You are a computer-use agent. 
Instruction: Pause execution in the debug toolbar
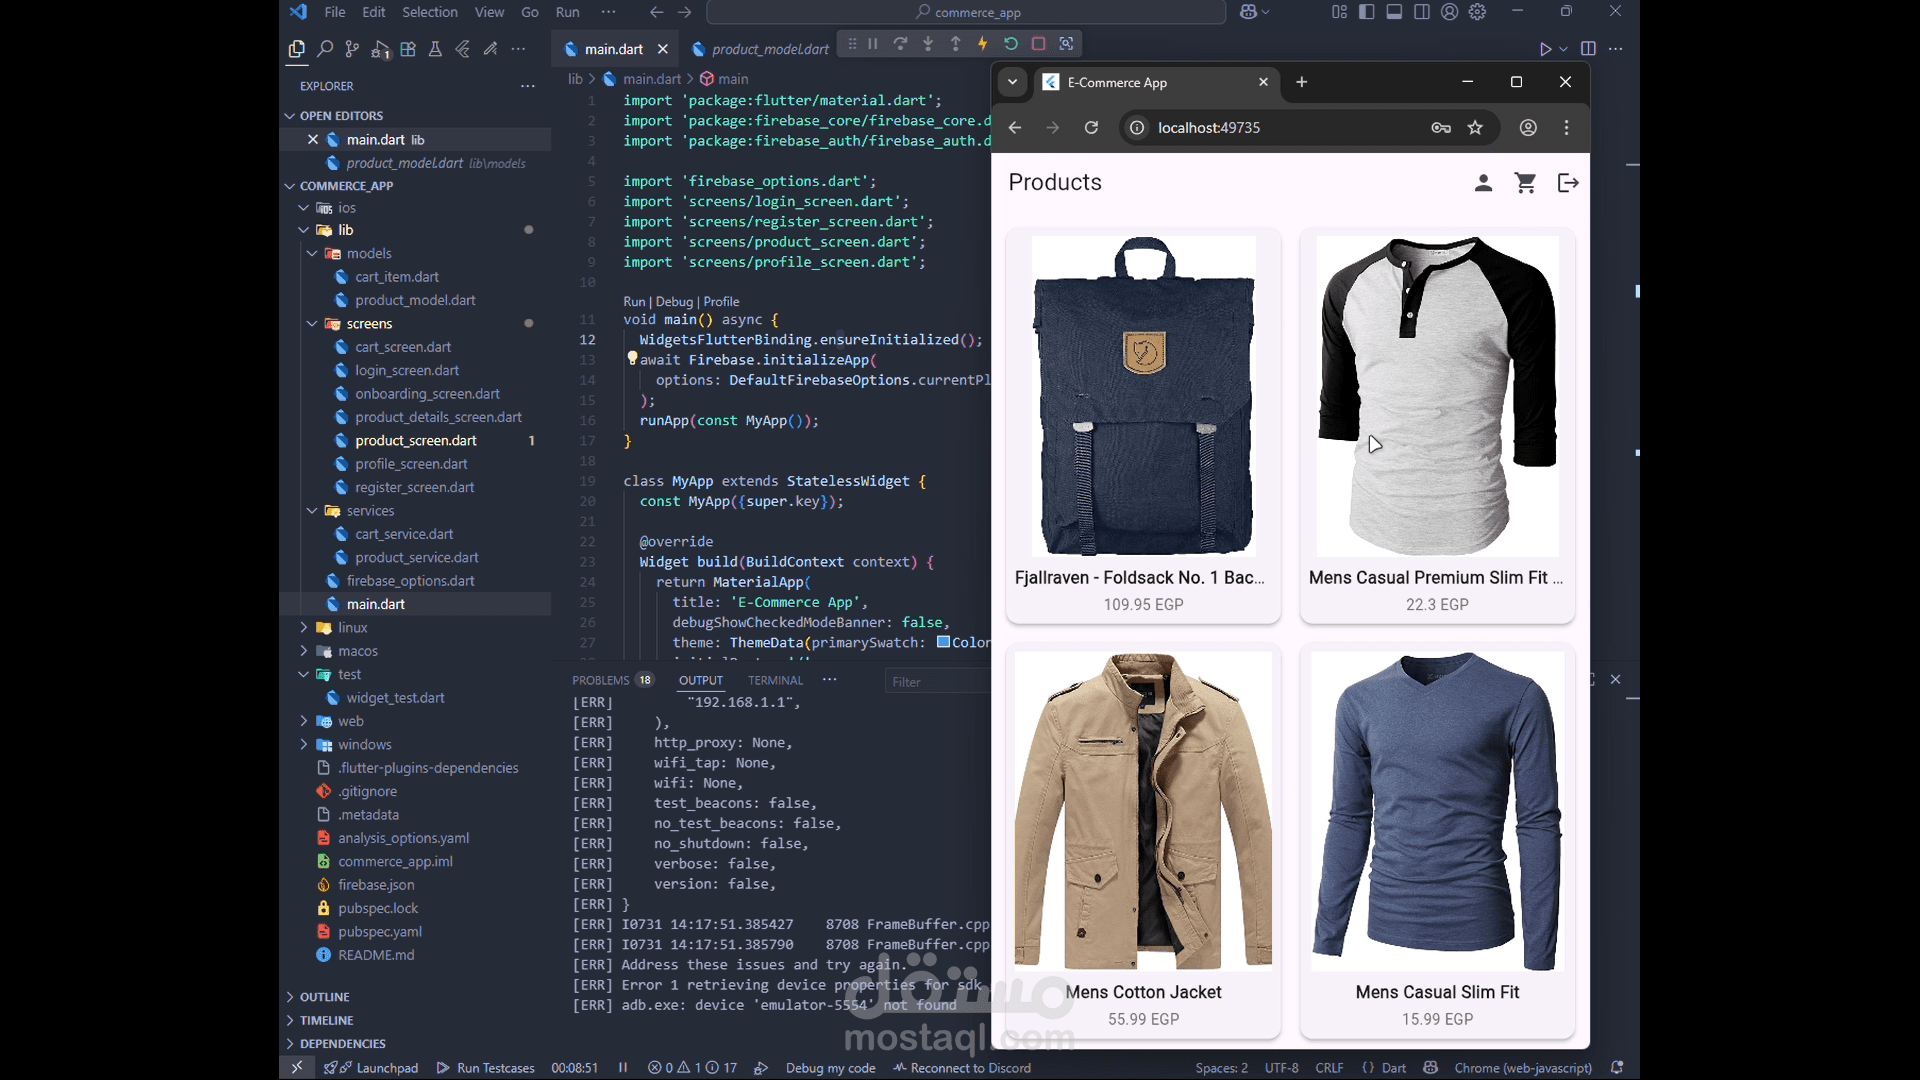click(871, 44)
